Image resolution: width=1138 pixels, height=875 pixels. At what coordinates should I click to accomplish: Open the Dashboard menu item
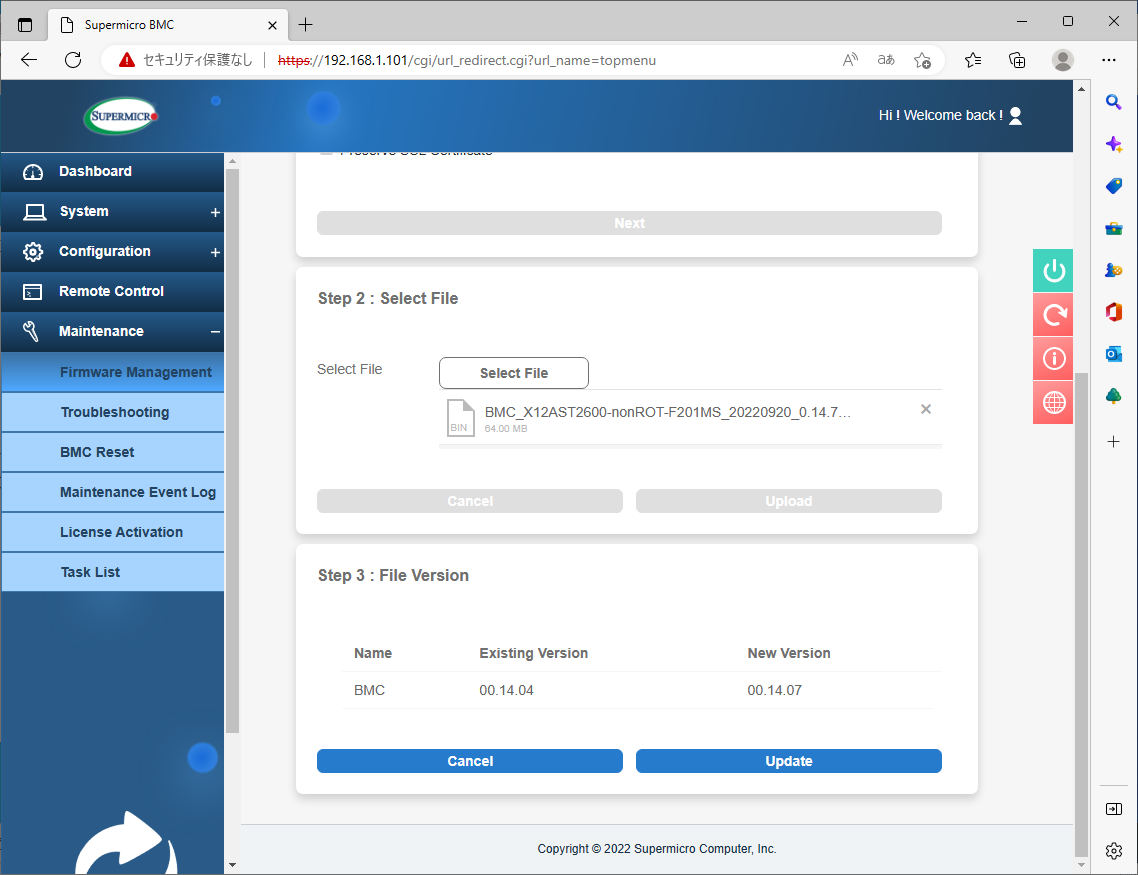pyautogui.click(x=112, y=172)
